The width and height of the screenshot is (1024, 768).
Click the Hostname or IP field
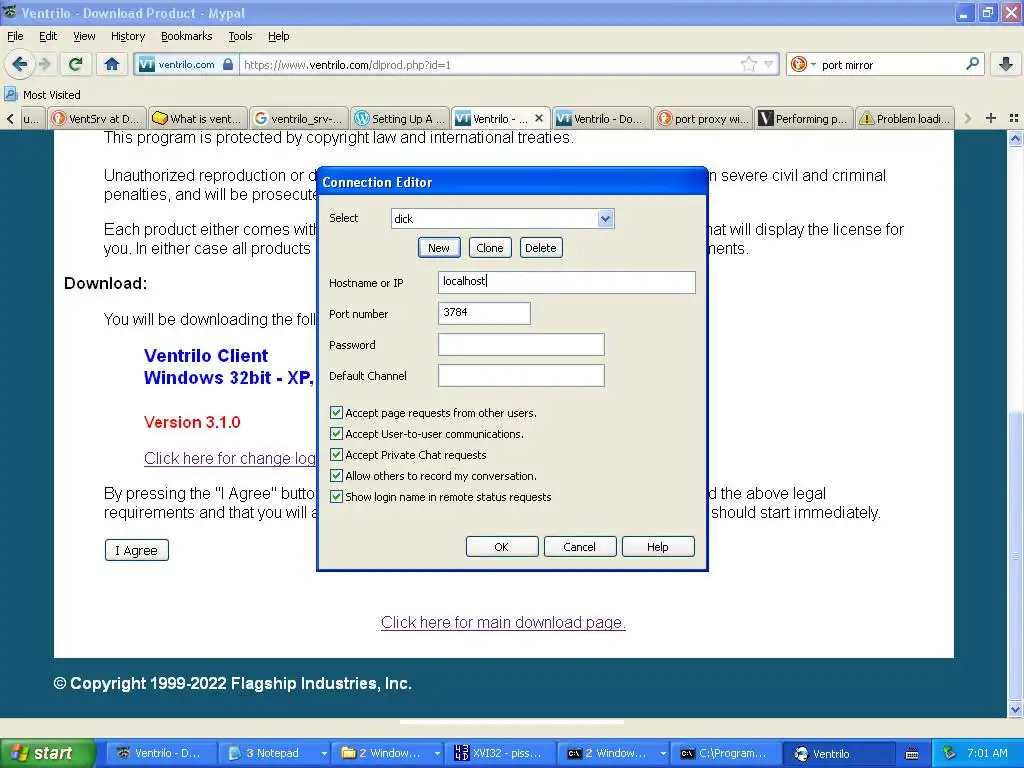coord(566,282)
